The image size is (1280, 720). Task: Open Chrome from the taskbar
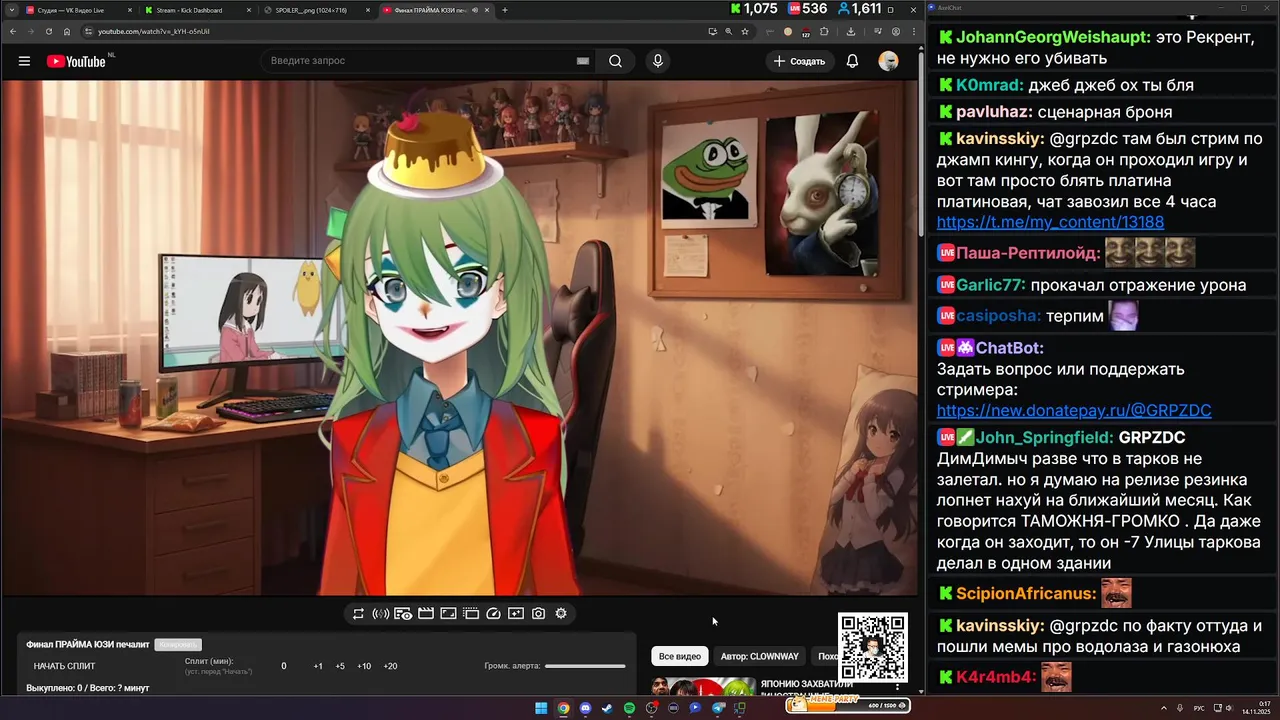(563, 708)
